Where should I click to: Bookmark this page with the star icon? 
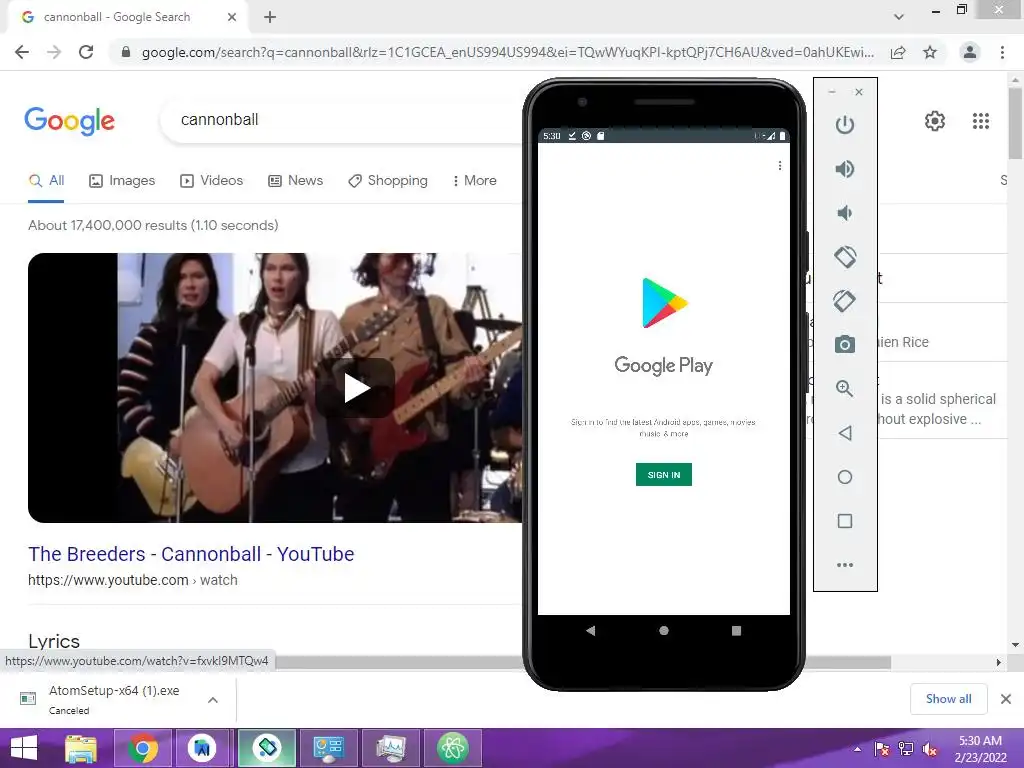[x=930, y=52]
